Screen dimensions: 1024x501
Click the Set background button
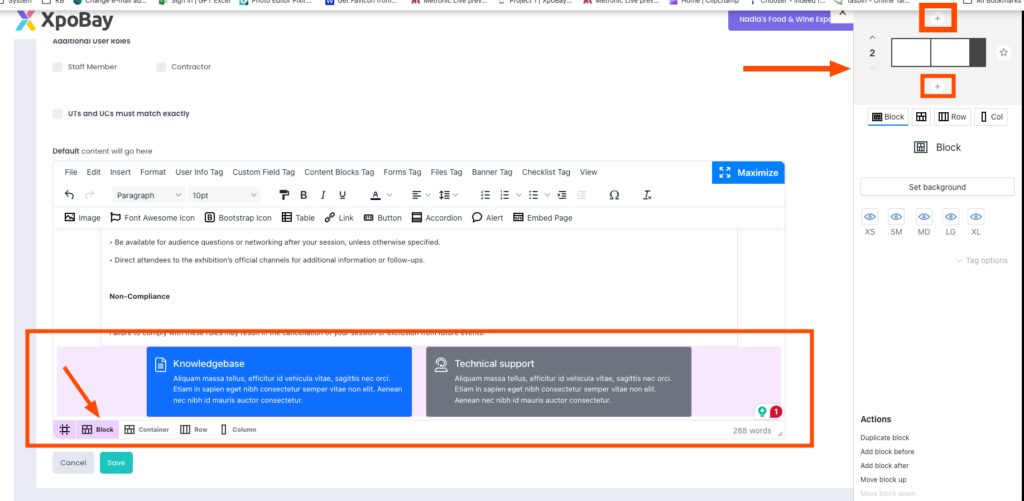pyautogui.click(x=937, y=187)
